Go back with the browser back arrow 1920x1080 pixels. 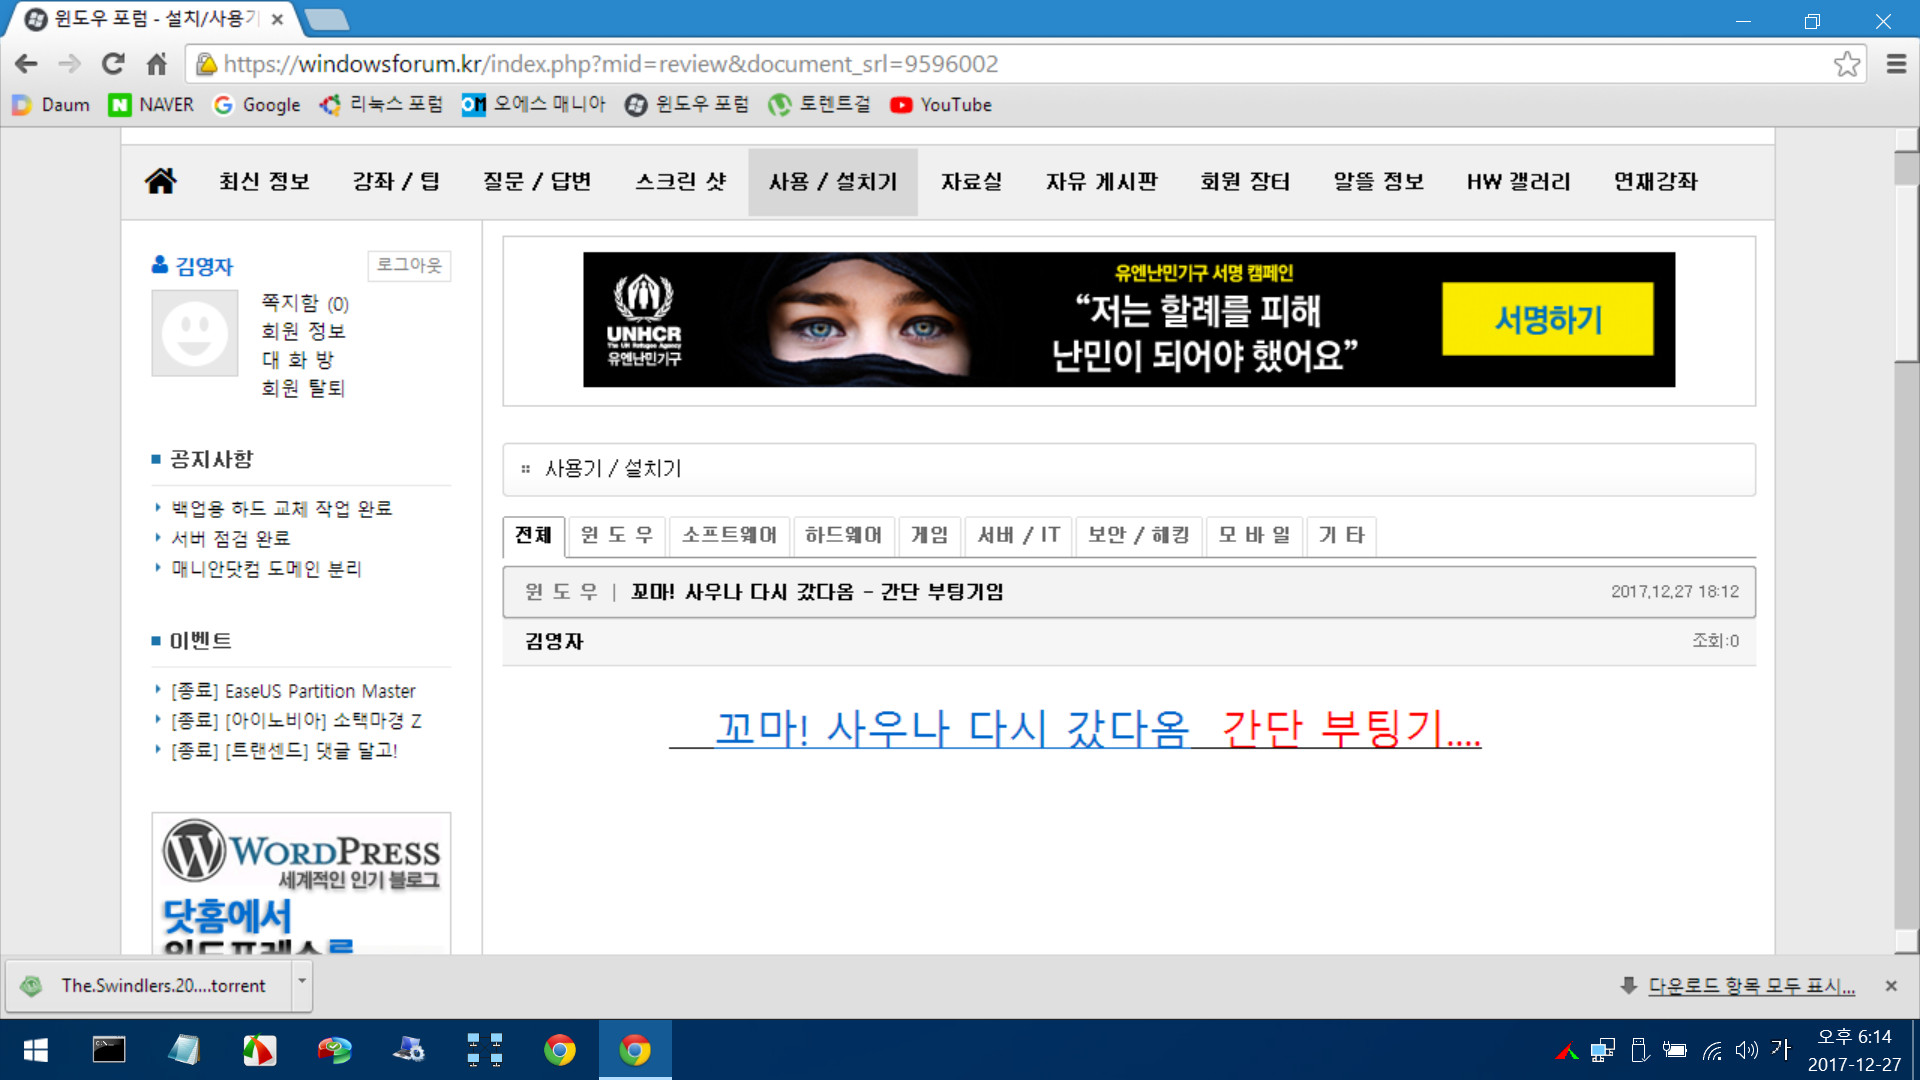tap(26, 64)
